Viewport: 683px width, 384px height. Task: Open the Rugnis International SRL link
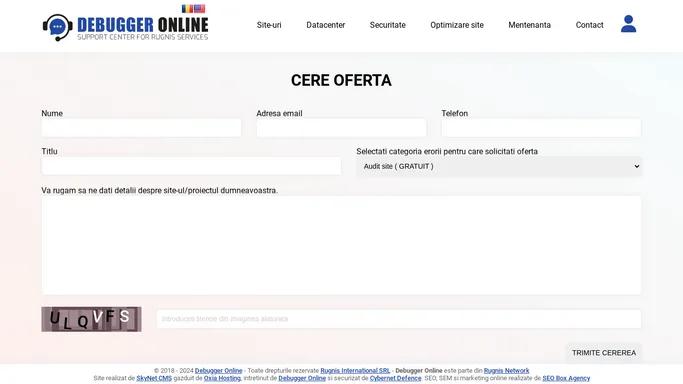[x=355, y=371]
